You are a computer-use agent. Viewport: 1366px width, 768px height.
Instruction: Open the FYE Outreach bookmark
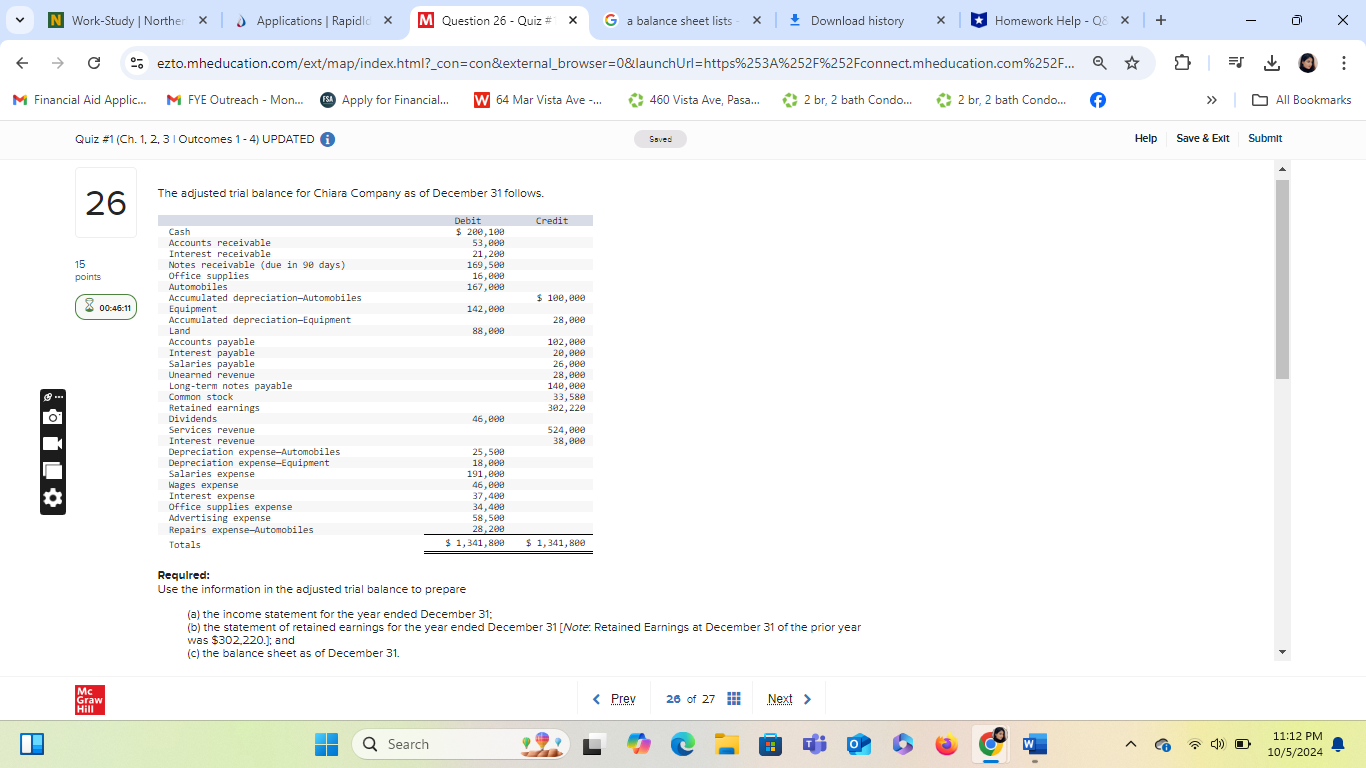(234, 100)
